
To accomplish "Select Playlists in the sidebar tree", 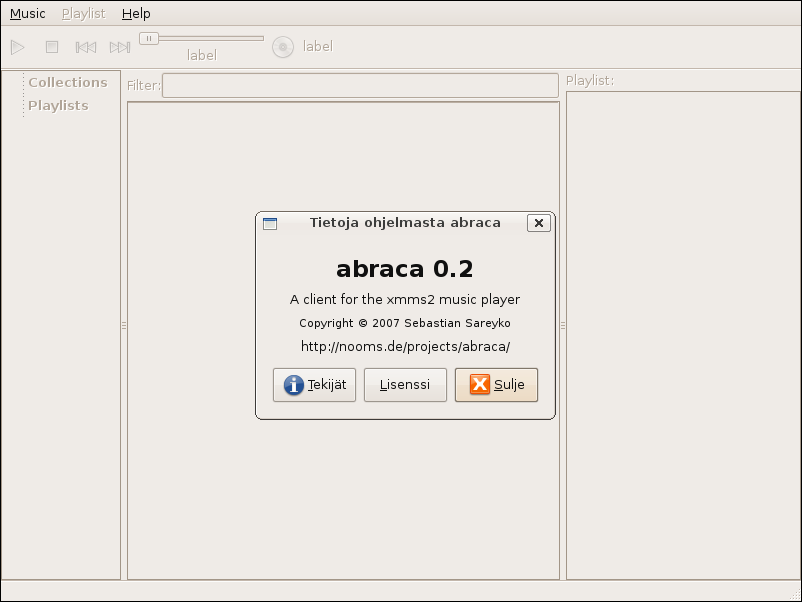I will point(58,105).
